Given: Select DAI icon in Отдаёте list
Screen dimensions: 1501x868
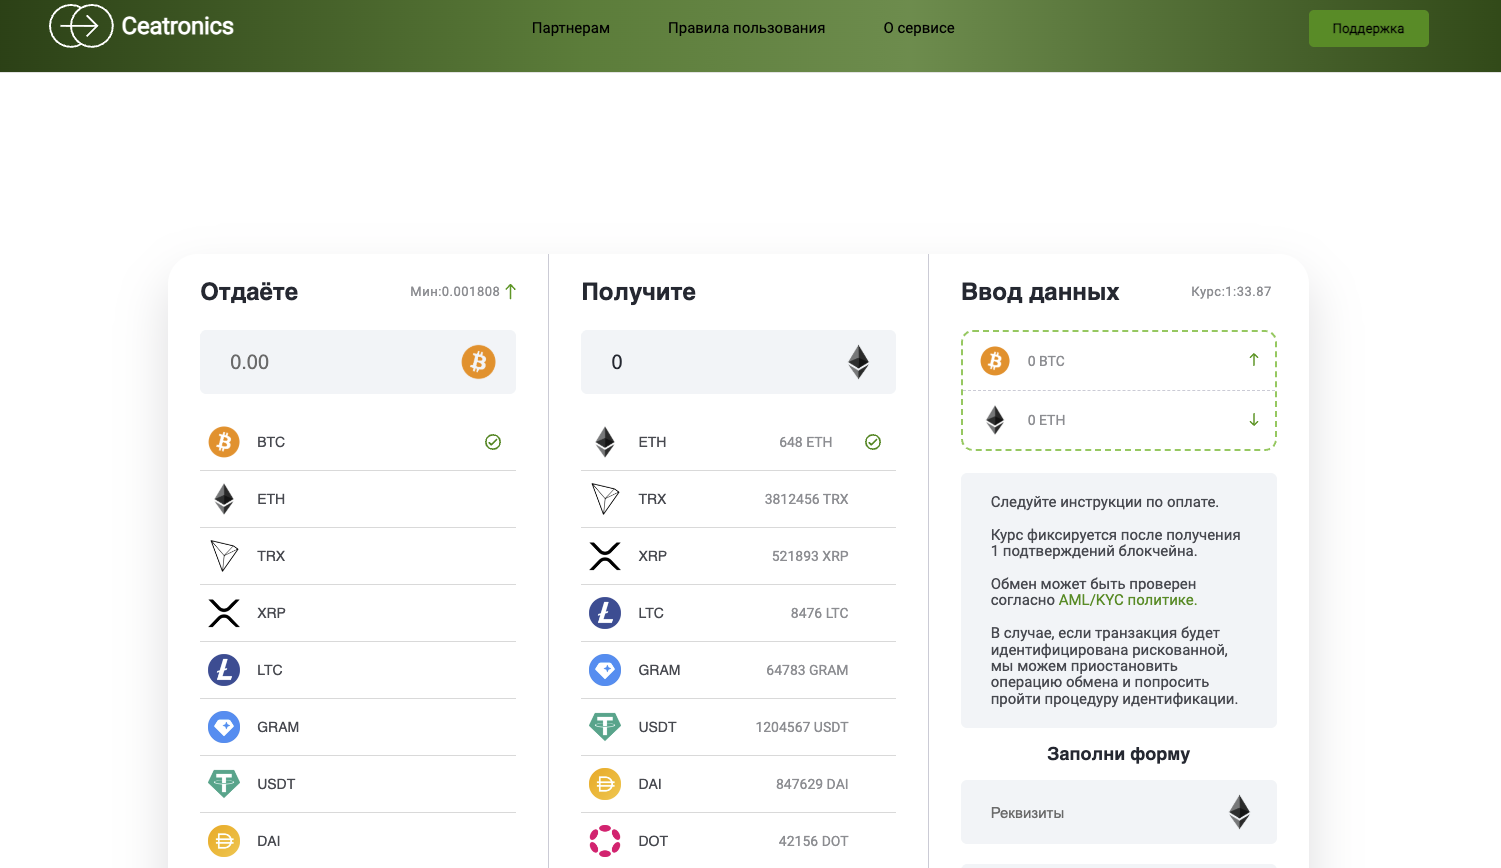Looking at the screenshot, I should pyautogui.click(x=224, y=841).
